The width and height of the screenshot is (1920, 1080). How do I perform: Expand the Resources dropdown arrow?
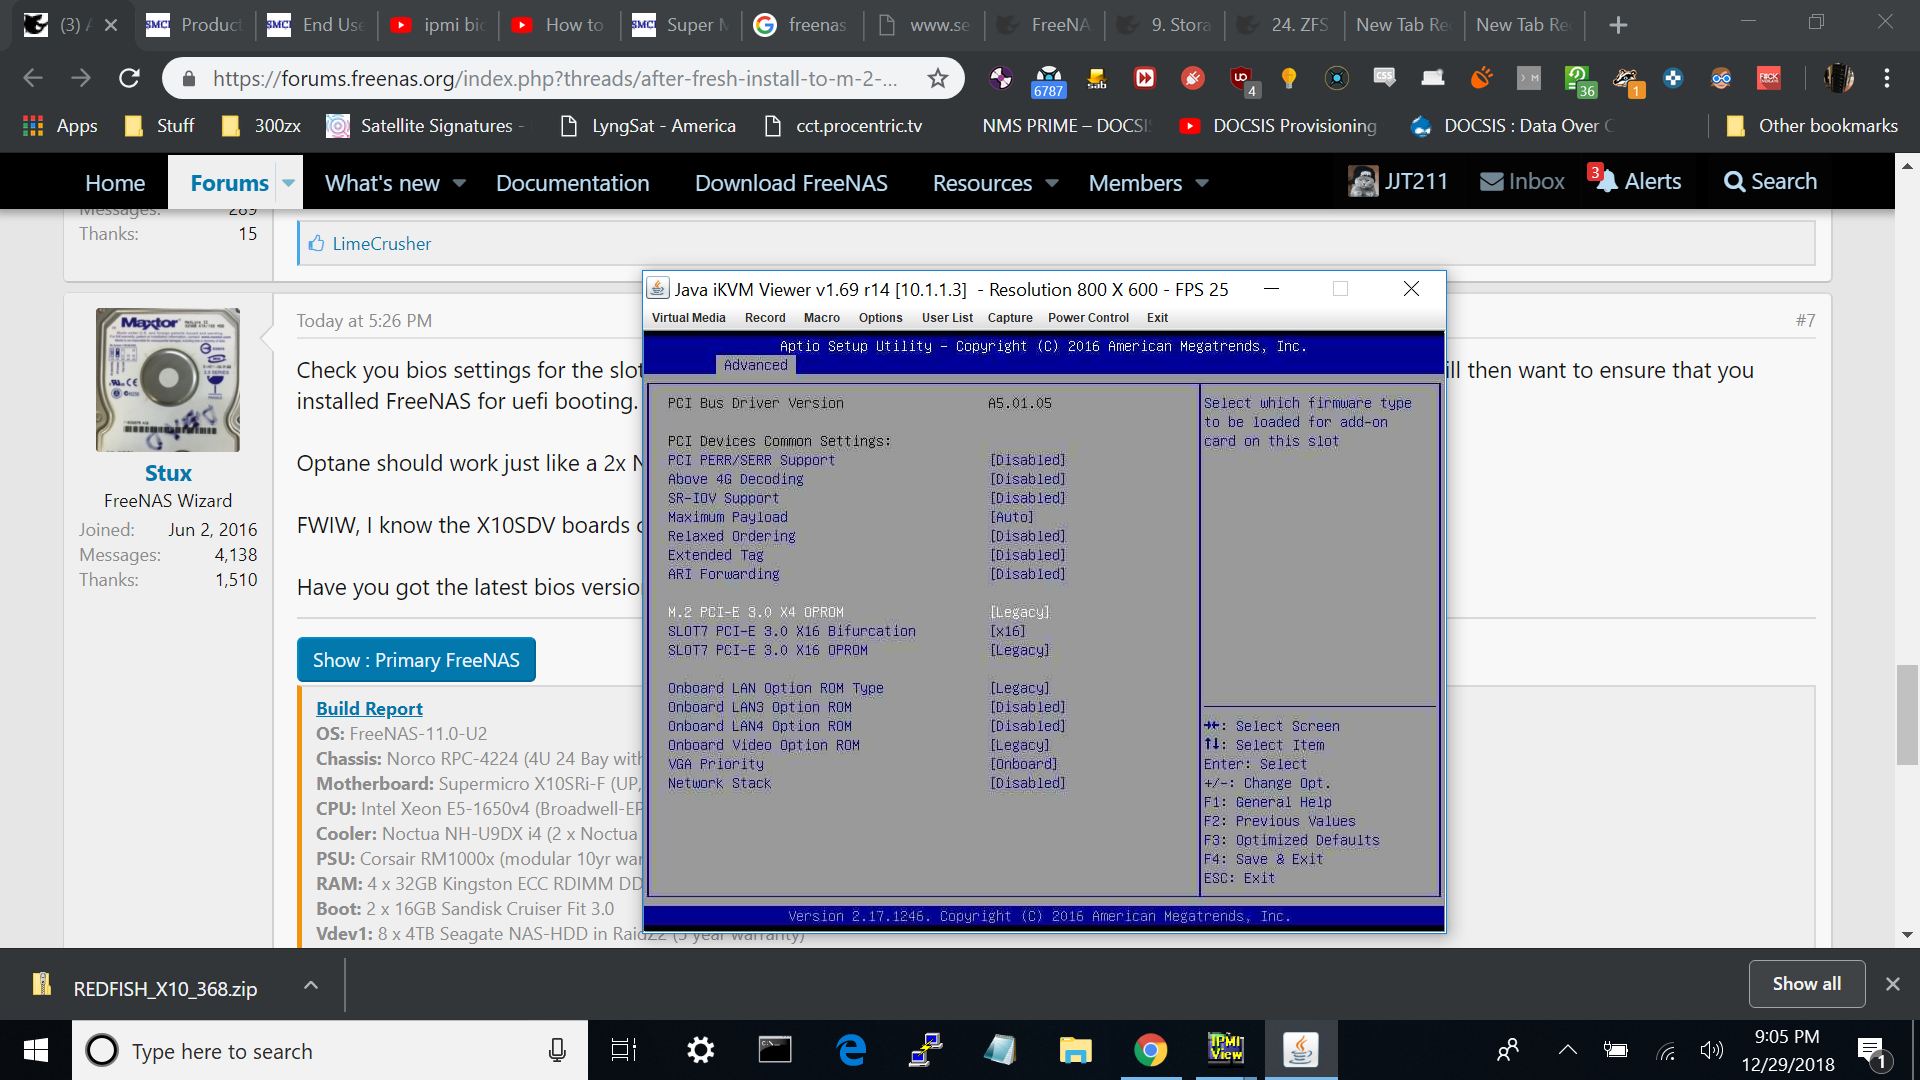tap(1052, 183)
